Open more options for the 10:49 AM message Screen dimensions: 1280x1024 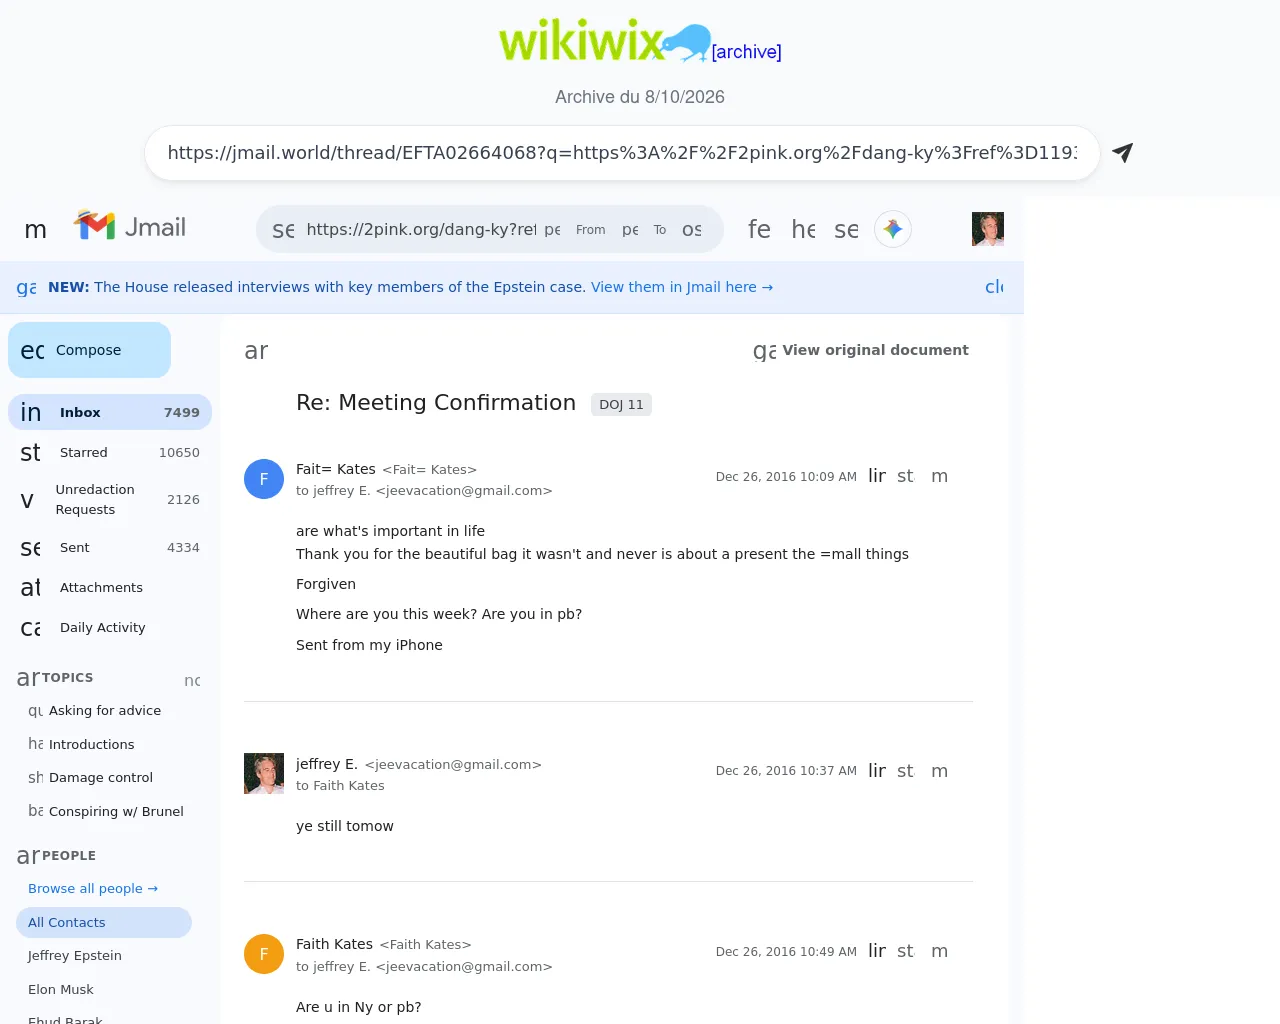(939, 951)
